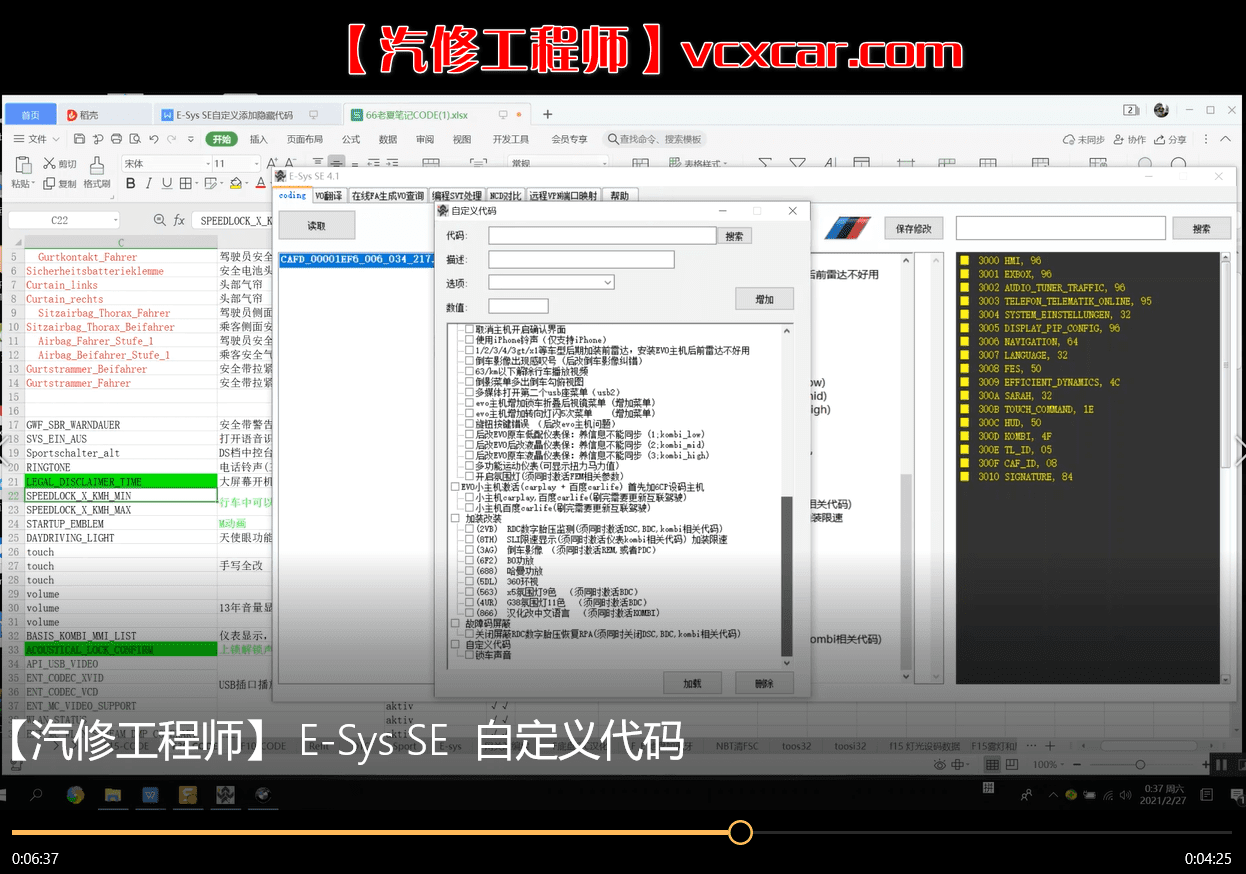Open Chrome from the taskbar
The height and width of the screenshot is (874, 1246).
[x=75, y=795]
